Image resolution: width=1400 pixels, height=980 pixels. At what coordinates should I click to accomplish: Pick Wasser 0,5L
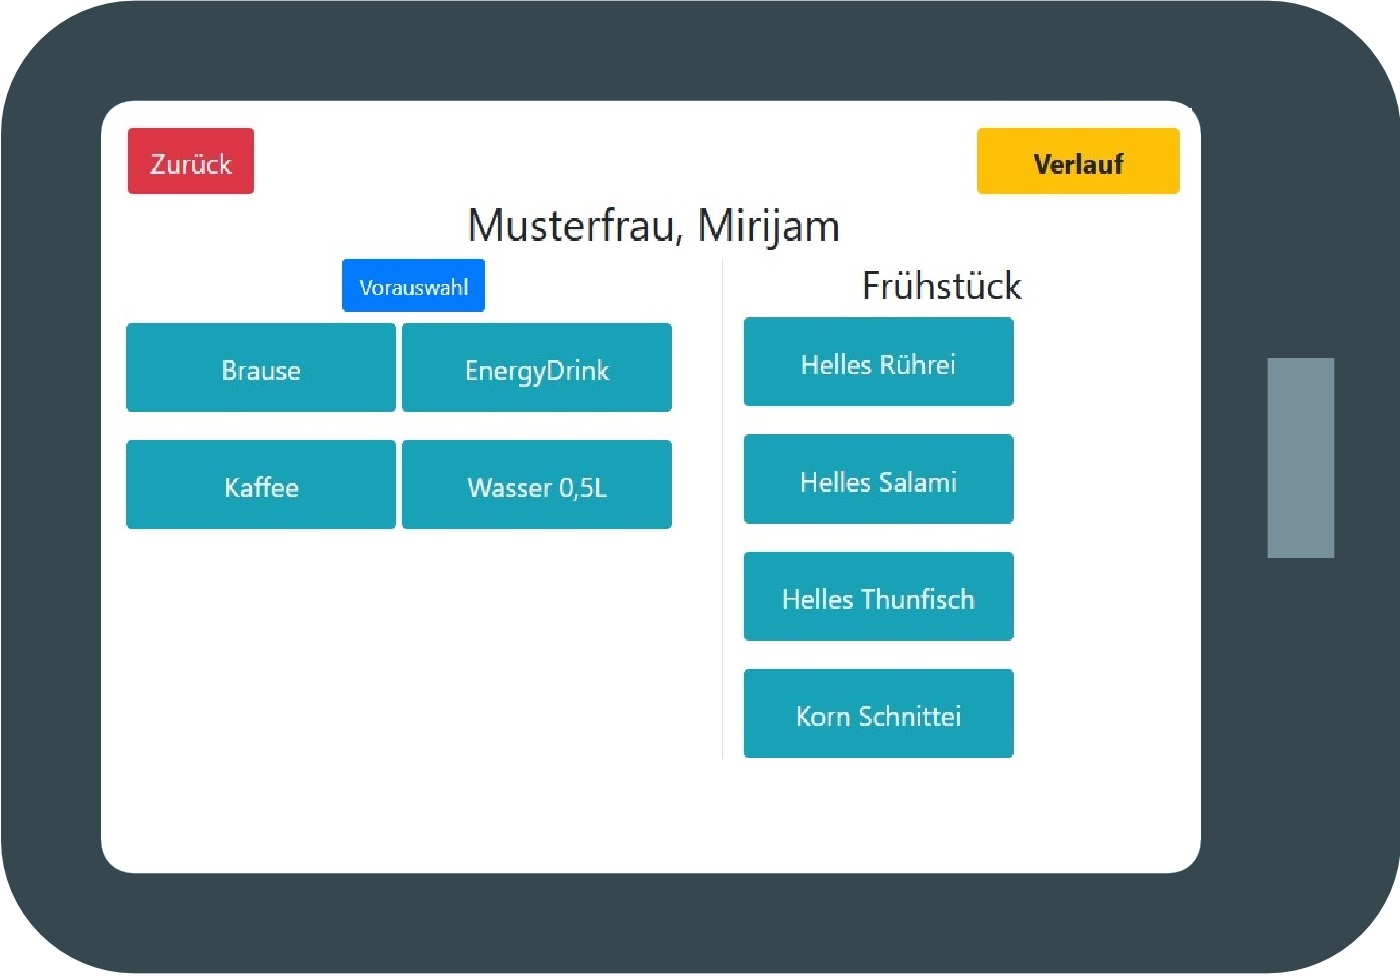pos(537,486)
